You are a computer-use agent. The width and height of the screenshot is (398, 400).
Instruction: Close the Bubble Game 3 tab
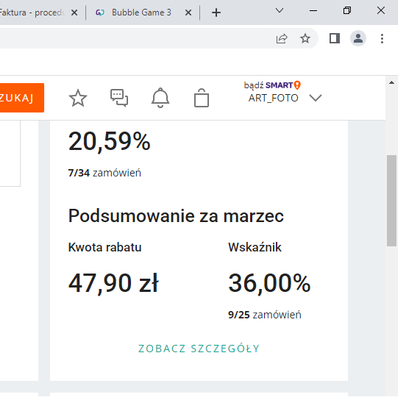pyautogui.click(x=188, y=13)
